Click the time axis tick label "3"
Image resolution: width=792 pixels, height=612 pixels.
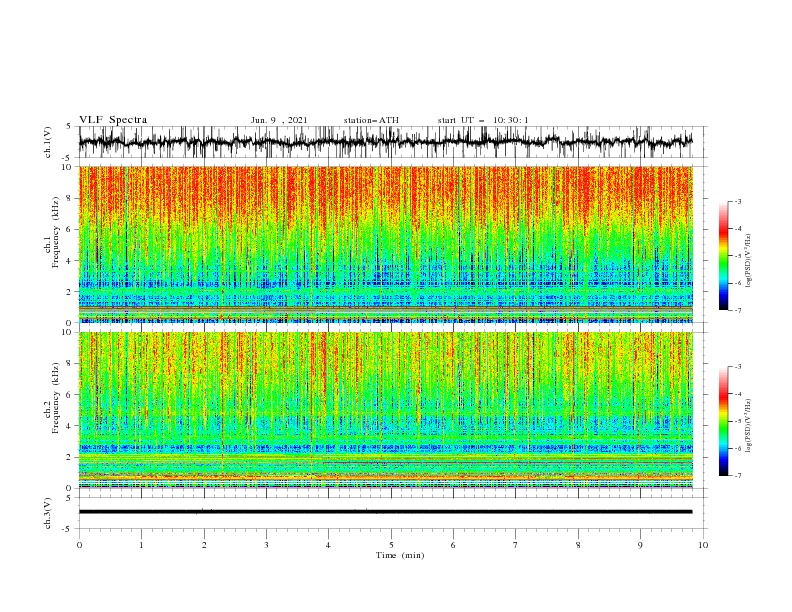266,545
